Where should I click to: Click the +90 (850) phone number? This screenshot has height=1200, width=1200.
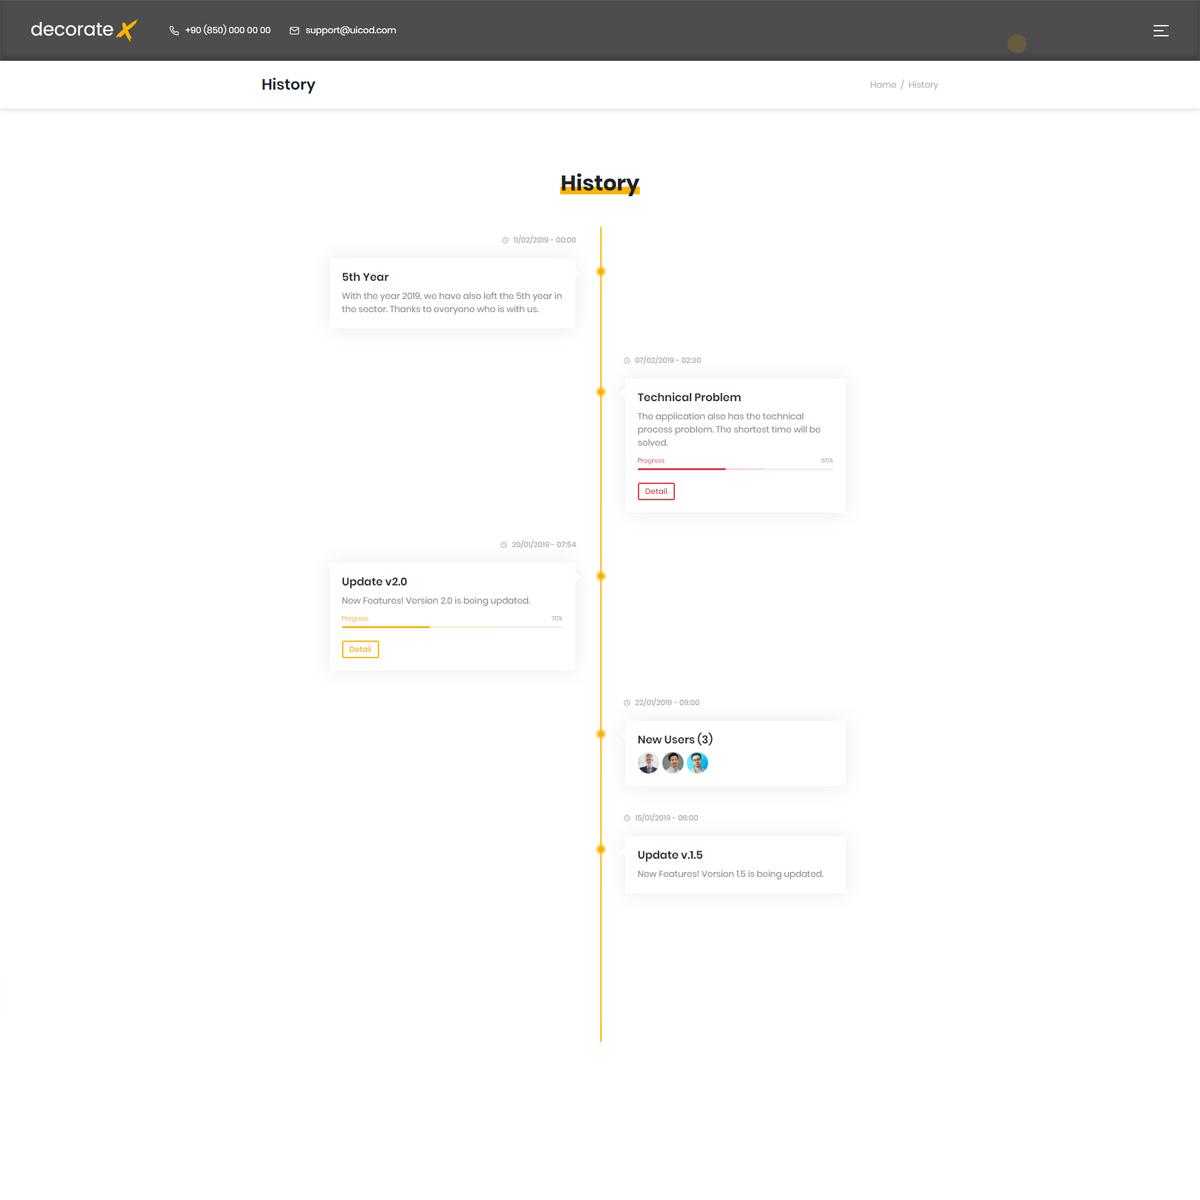click(228, 30)
